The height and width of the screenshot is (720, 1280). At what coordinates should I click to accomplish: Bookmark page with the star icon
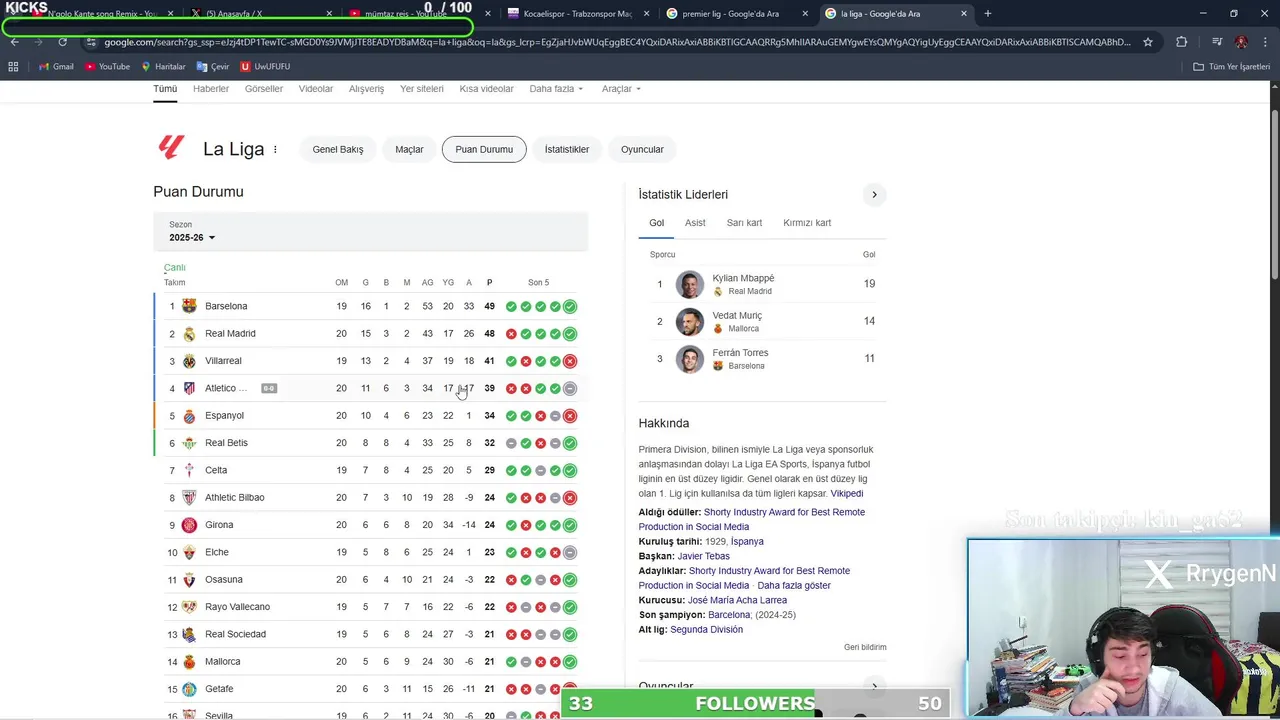tap(1148, 42)
